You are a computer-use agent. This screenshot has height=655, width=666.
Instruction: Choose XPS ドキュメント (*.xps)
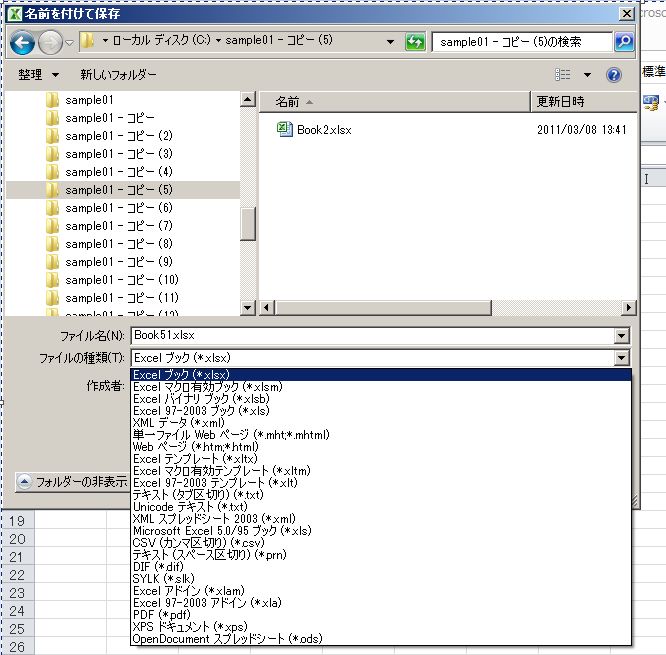[x=381, y=627]
